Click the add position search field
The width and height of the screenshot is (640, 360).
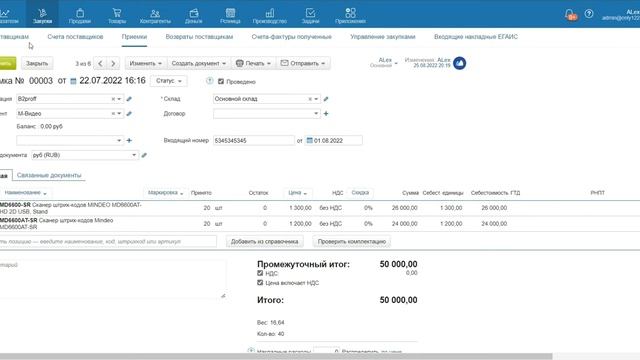point(108,242)
